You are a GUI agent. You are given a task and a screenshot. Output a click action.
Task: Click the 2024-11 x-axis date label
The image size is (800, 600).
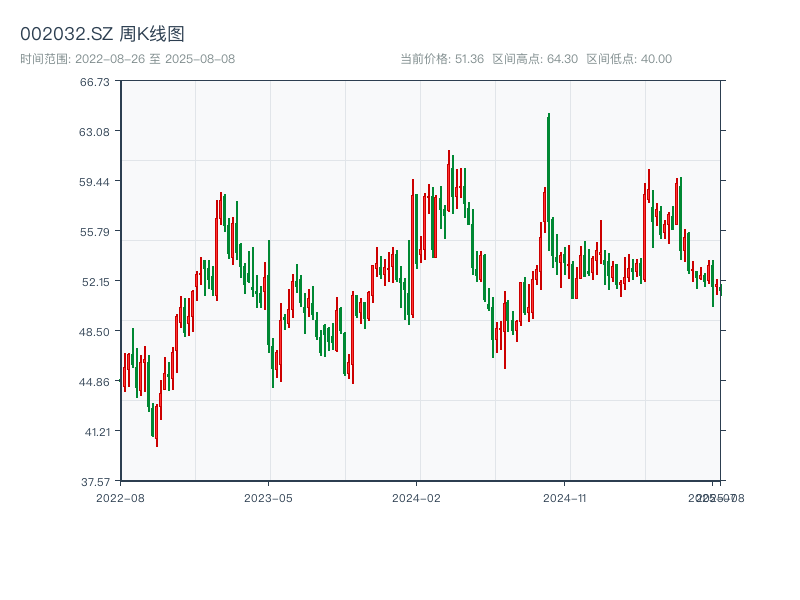pyautogui.click(x=564, y=497)
